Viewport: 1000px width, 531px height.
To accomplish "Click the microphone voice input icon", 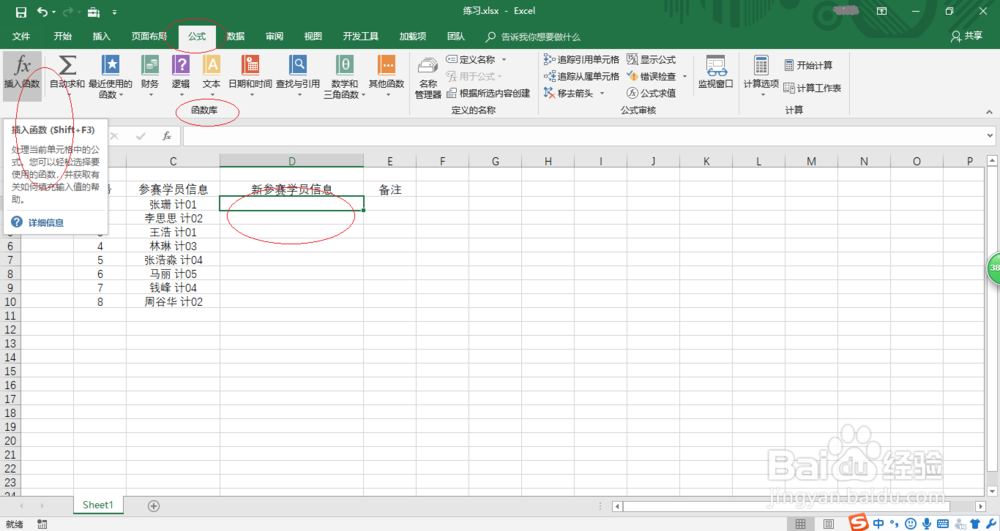I will click(x=927, y=523).
